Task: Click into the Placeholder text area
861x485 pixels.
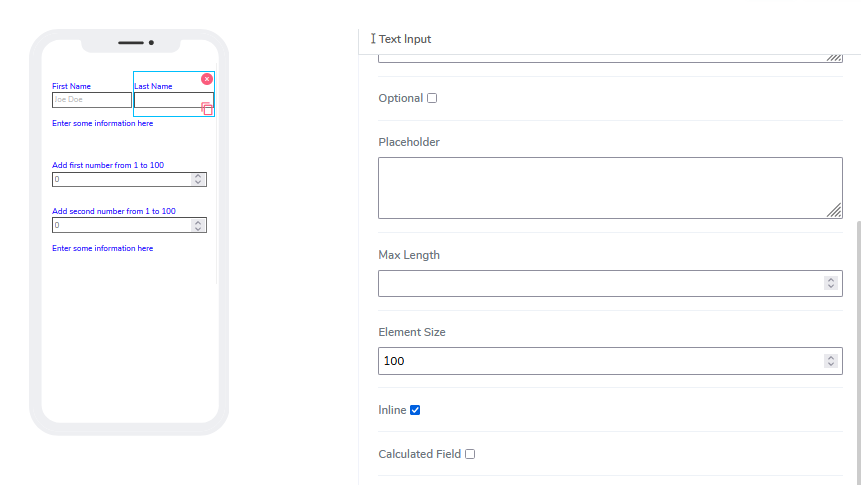Action: [x=600, y=187]
